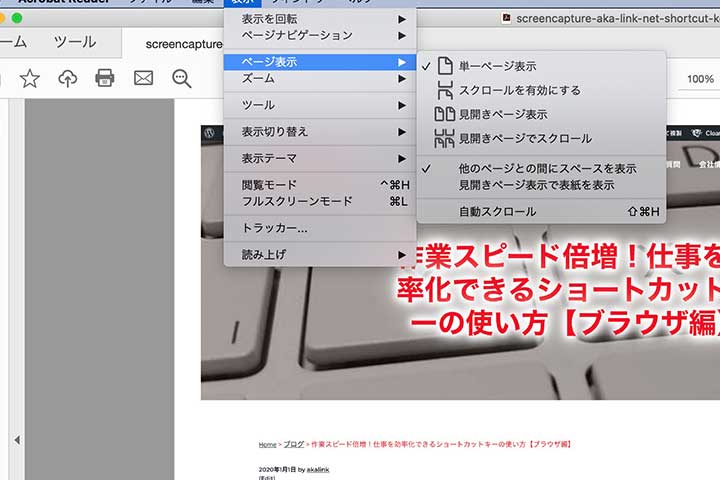The image size is (720, 480).
Task: Open the highlighted ページ表示 submenu
Action: 320,62
